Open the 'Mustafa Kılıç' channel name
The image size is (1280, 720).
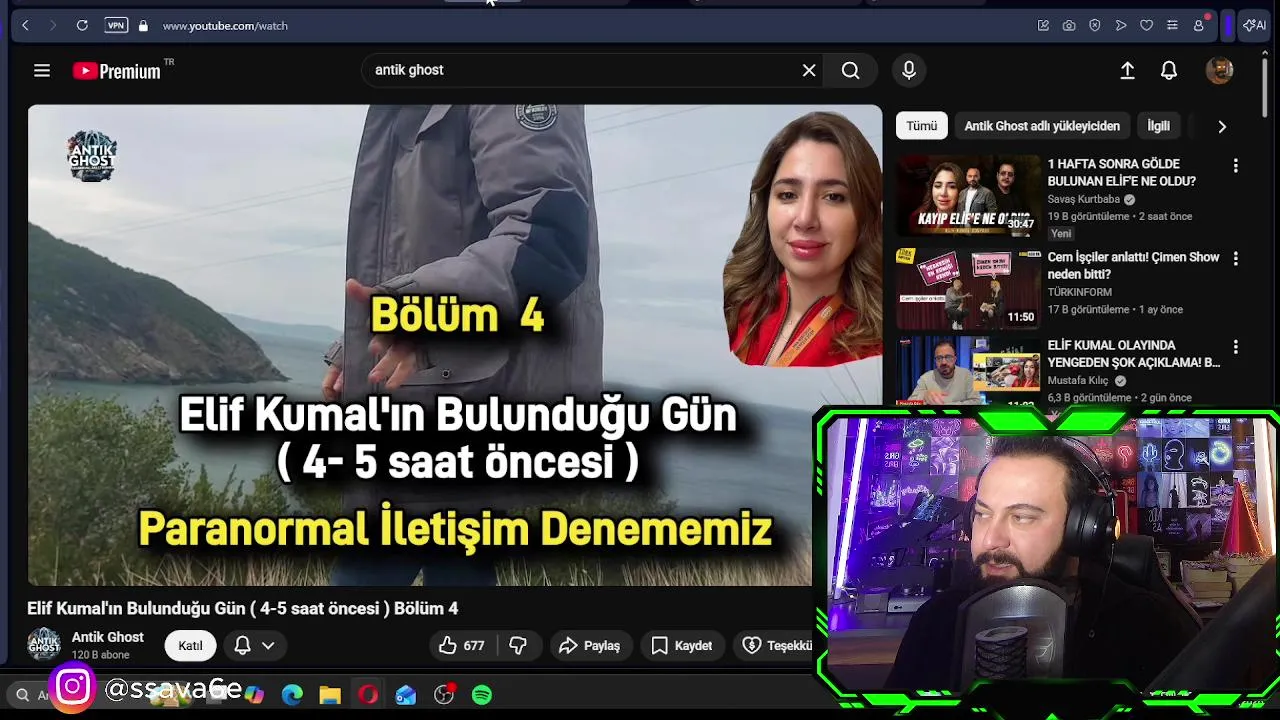click(x=1078, y=381)
